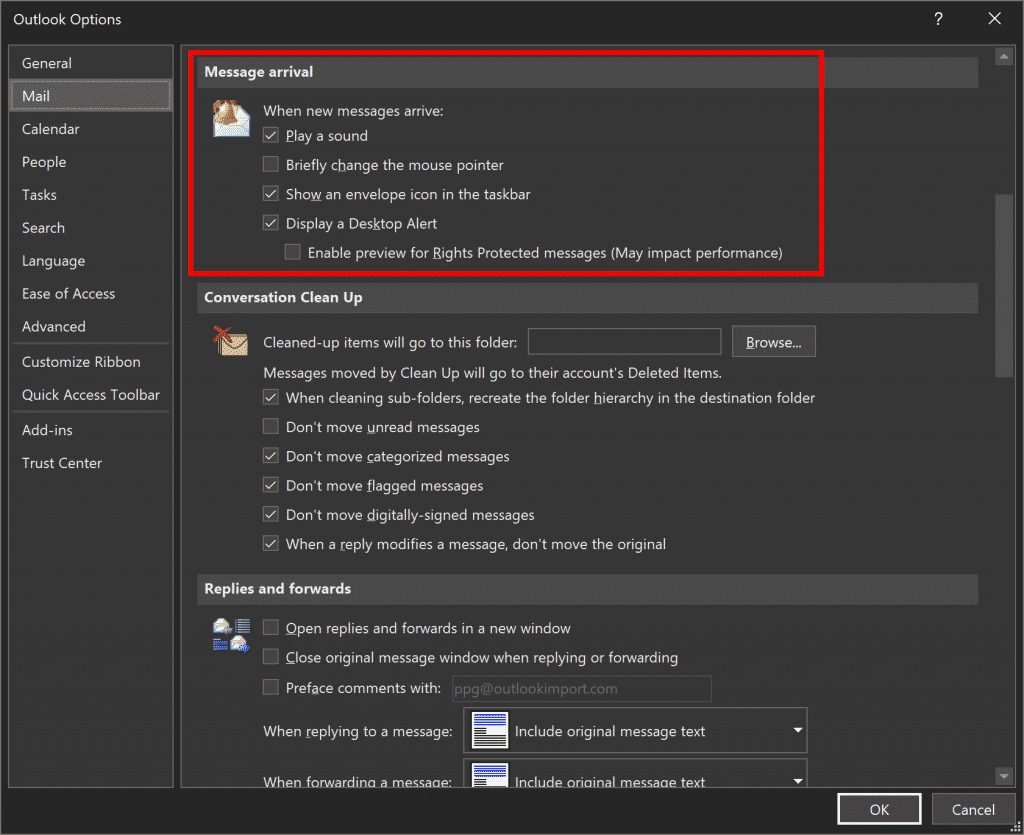Image resolution: width=1024 pixels, height=835 pixels.
Task: Enable Open replies and forwards in new window
Action: click(x=271, y=627)
